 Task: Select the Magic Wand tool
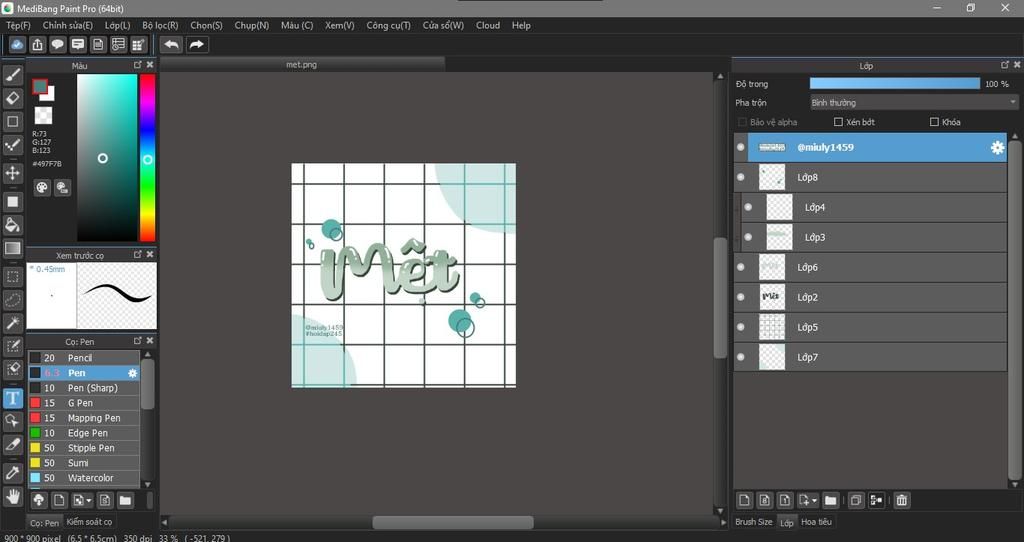(12, 323)
